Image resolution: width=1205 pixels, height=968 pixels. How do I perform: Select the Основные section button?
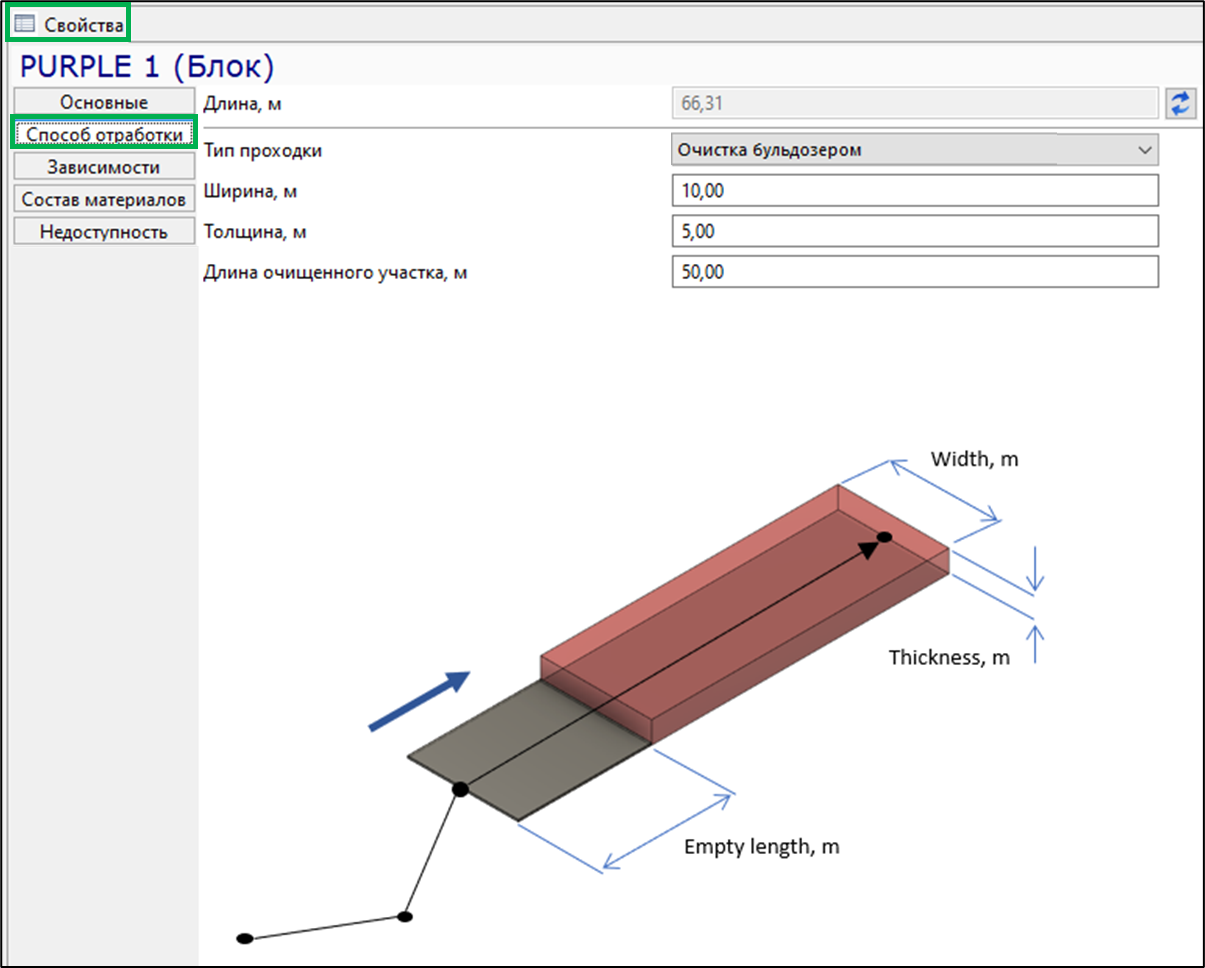coord(104,102)
